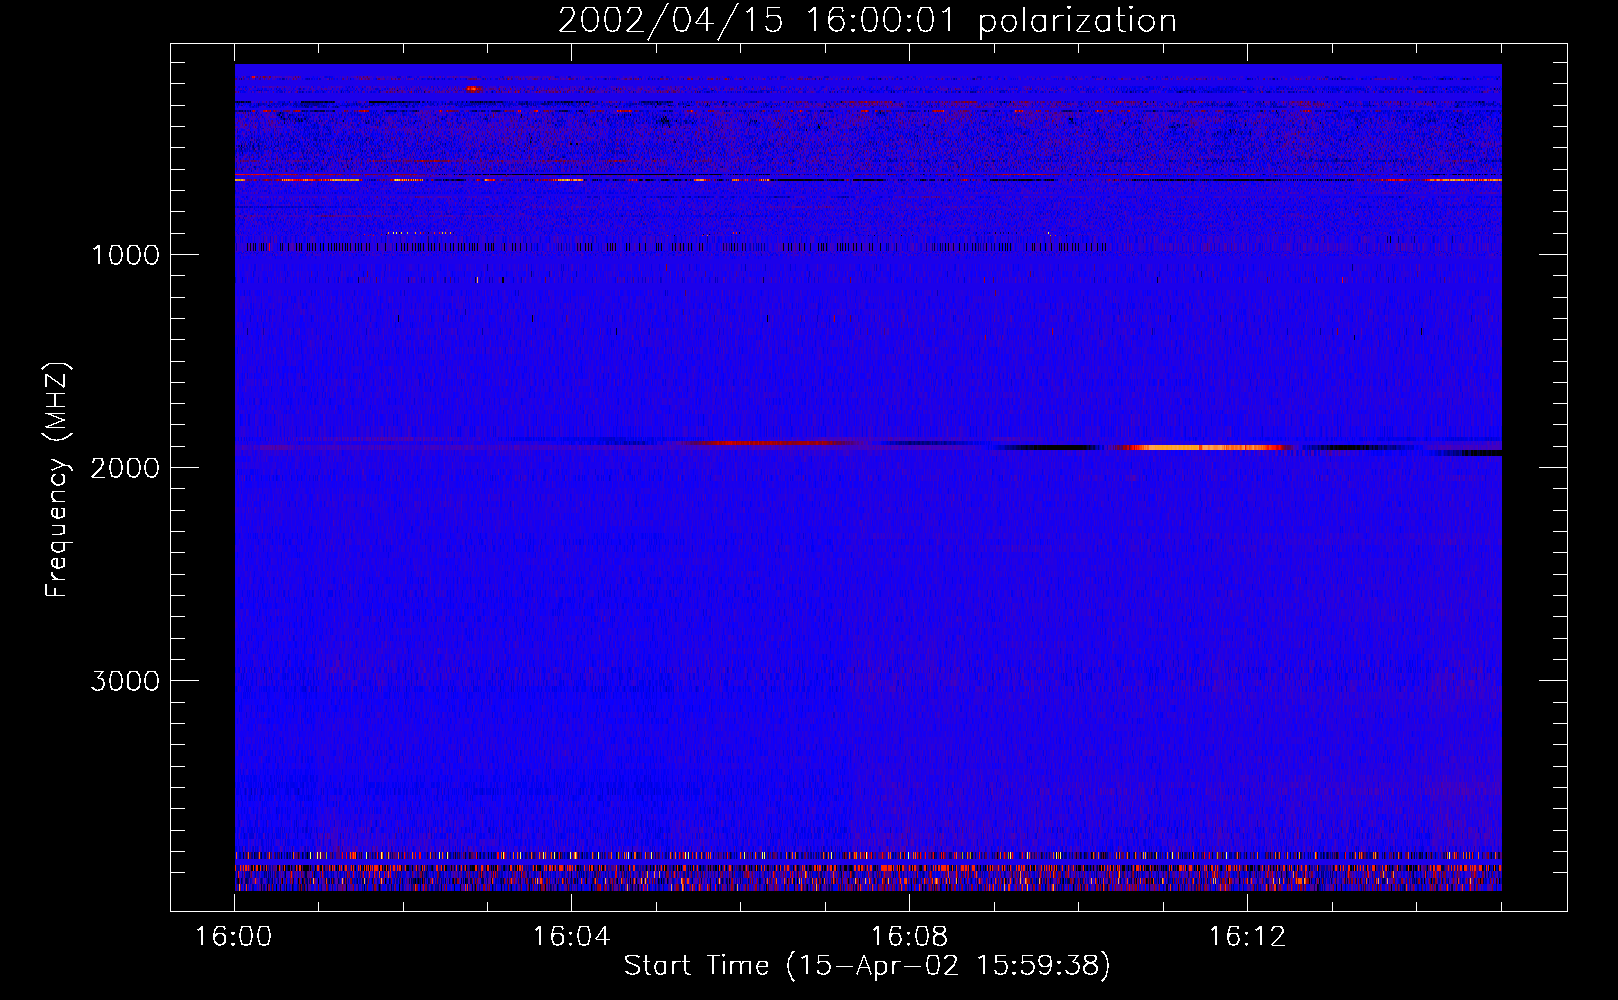Click the plot title '2002/04/15 16:00:01 polarization'

click(867, 20)
